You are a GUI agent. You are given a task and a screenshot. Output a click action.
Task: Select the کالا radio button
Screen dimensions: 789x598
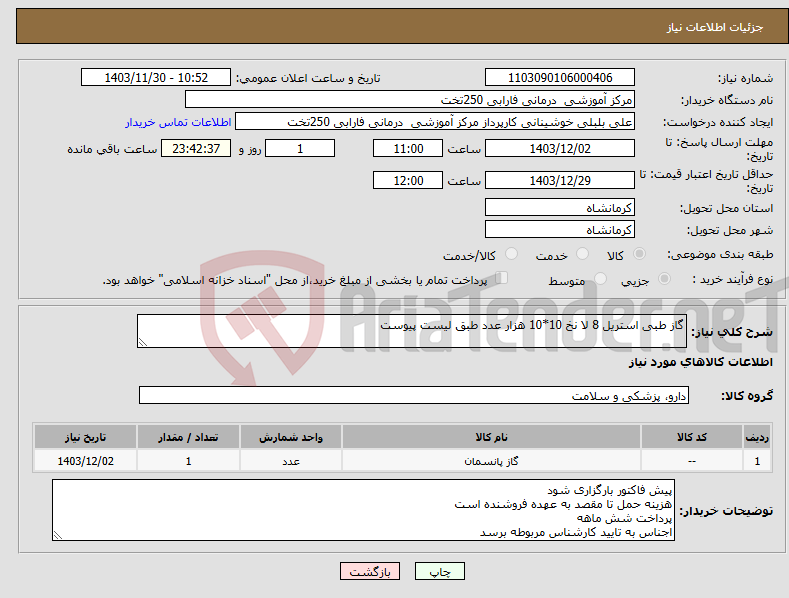(x=639, y=254)
